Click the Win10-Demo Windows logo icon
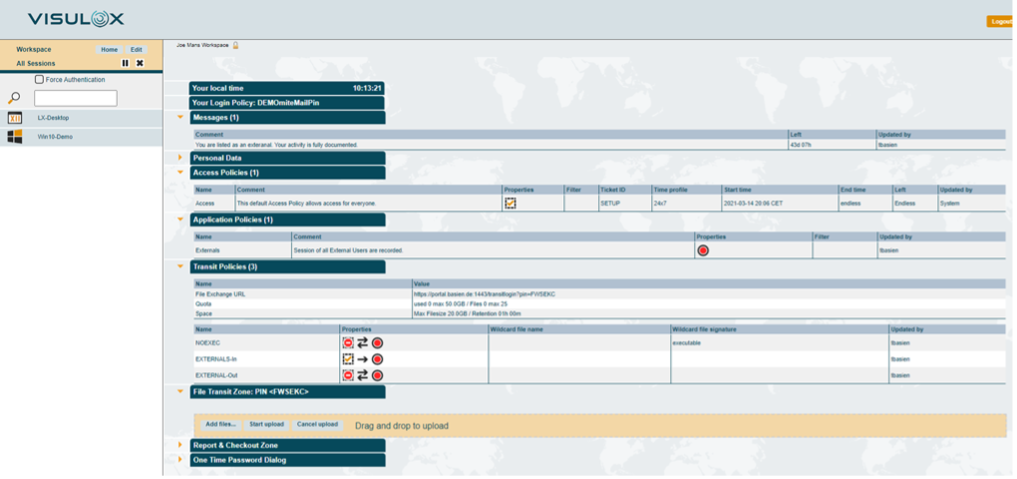This screenshot has width=1017, height=479. (15, 136)
